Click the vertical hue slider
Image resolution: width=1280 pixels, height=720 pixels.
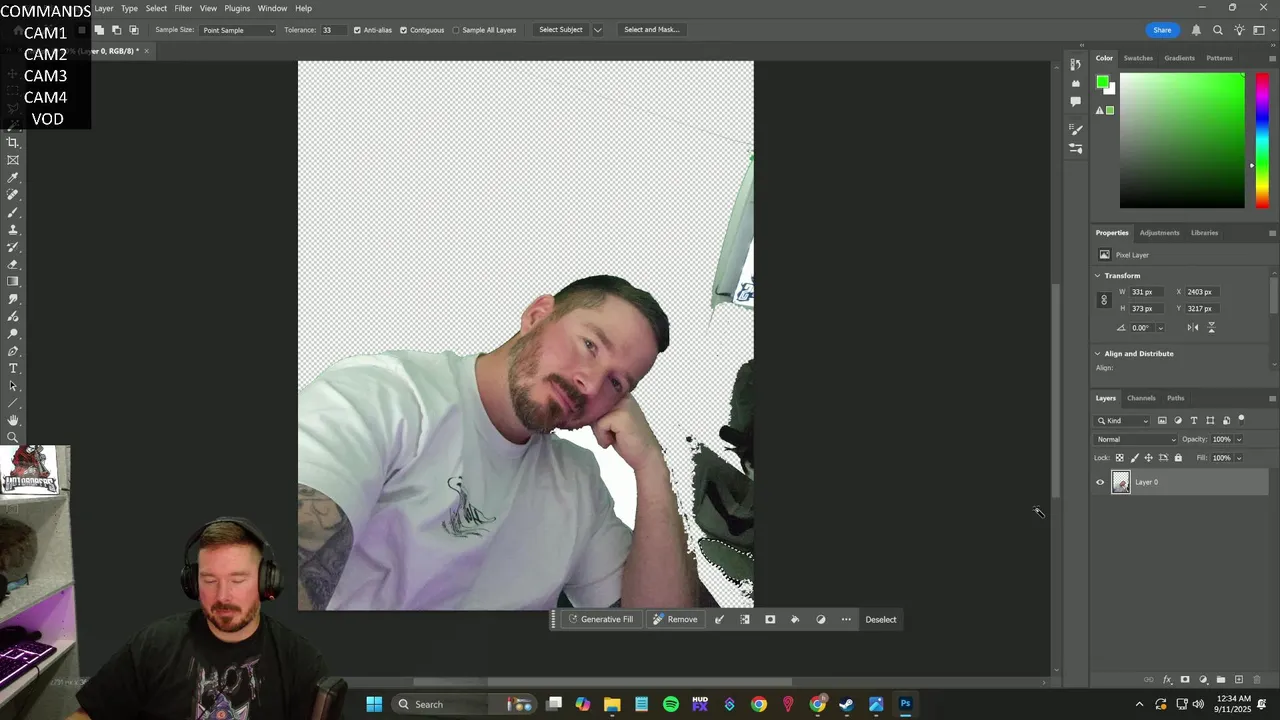tap(1261, 140)
